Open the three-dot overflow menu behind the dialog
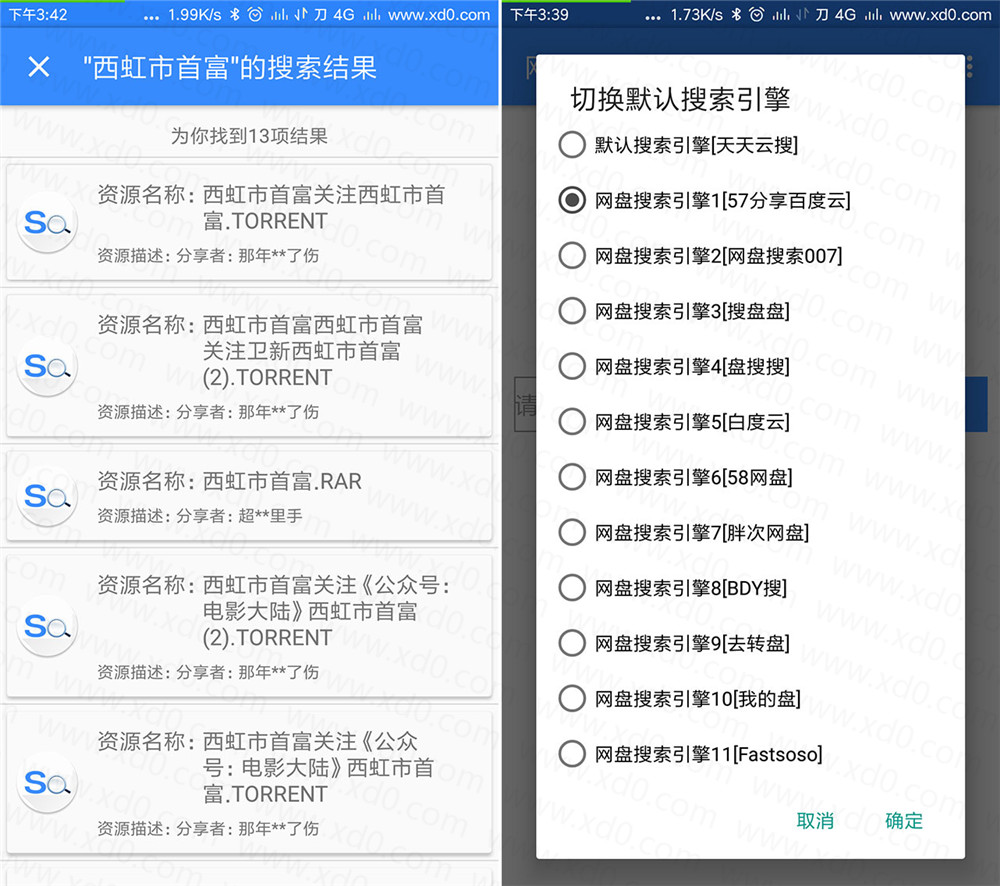Image resolution: width=1000 pixels, height=886 pixels. (x=969, y=66)
